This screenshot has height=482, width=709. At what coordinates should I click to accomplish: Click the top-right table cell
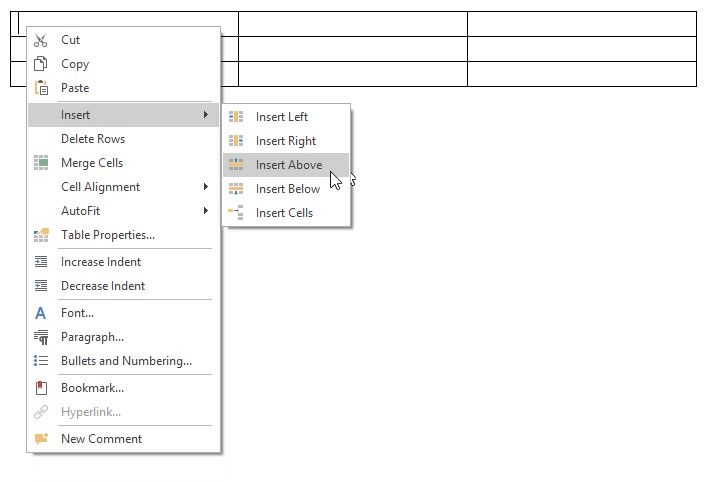pyautogui.click(x=581, y=24)
